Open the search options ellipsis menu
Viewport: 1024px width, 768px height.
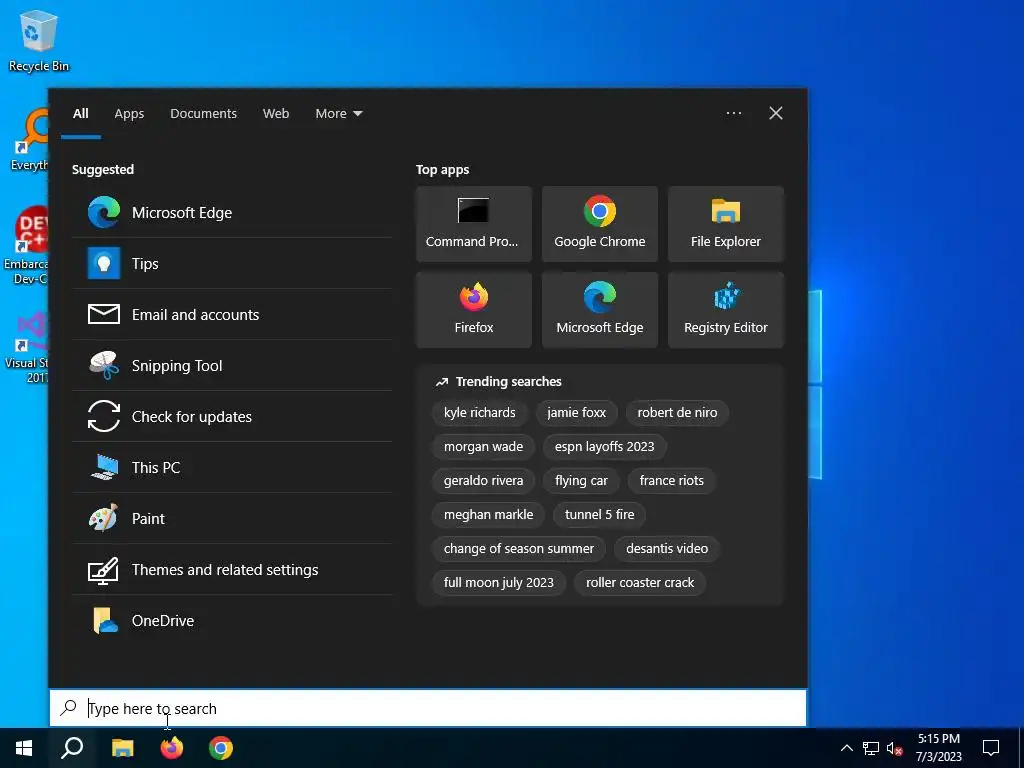click(x=734, y=113)
